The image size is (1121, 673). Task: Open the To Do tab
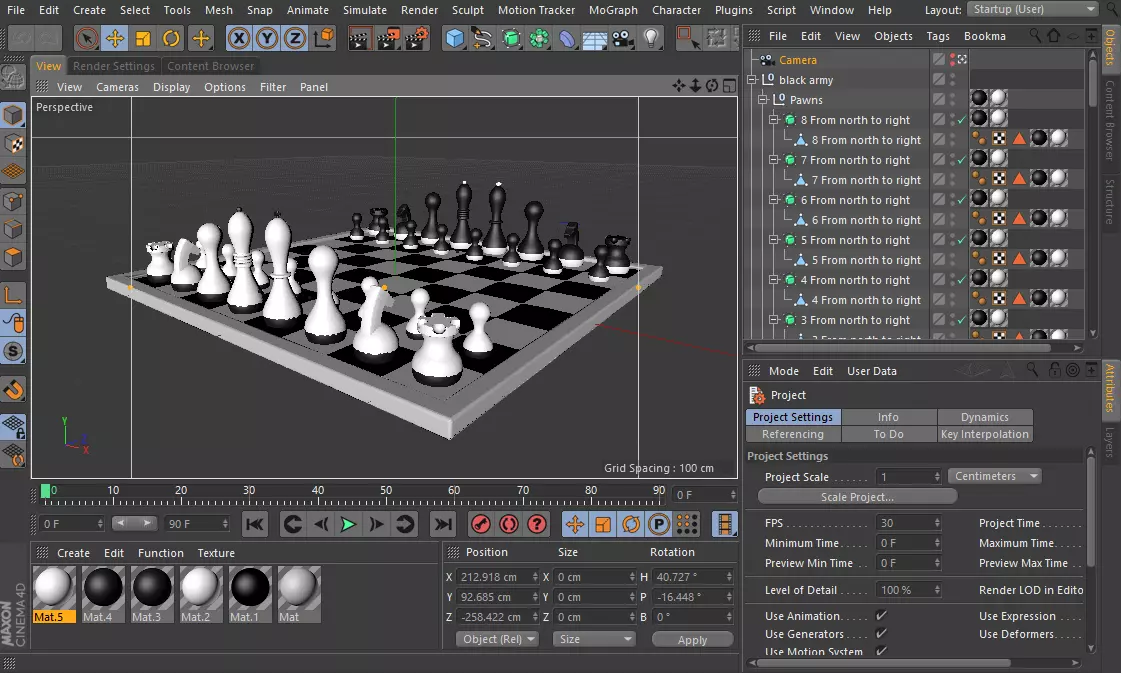click(889, 434)
